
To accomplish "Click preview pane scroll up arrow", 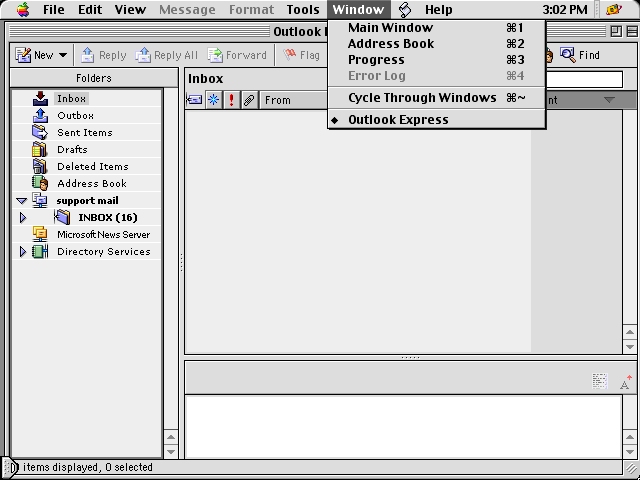I will point(630,437).
